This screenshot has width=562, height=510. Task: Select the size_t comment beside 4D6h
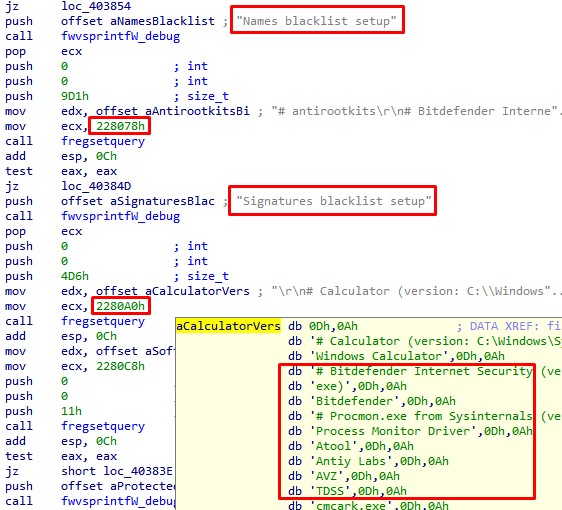[x=208, y=276]
